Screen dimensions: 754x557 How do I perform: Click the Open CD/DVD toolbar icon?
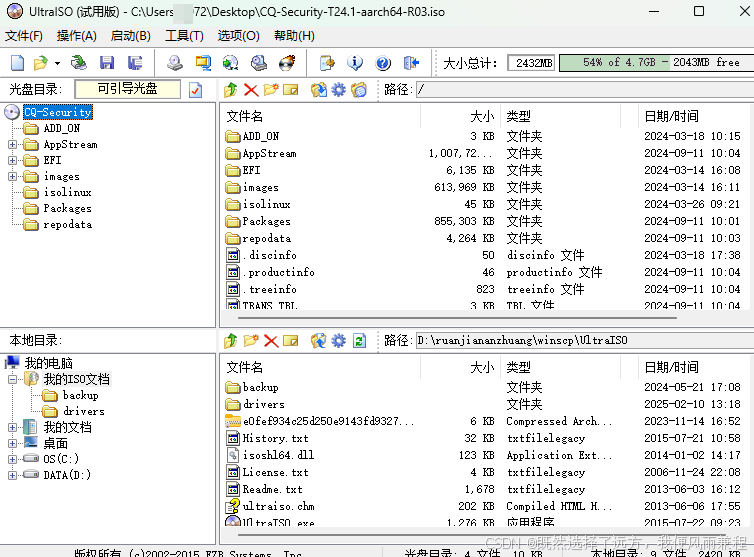[x=78, y=63]
